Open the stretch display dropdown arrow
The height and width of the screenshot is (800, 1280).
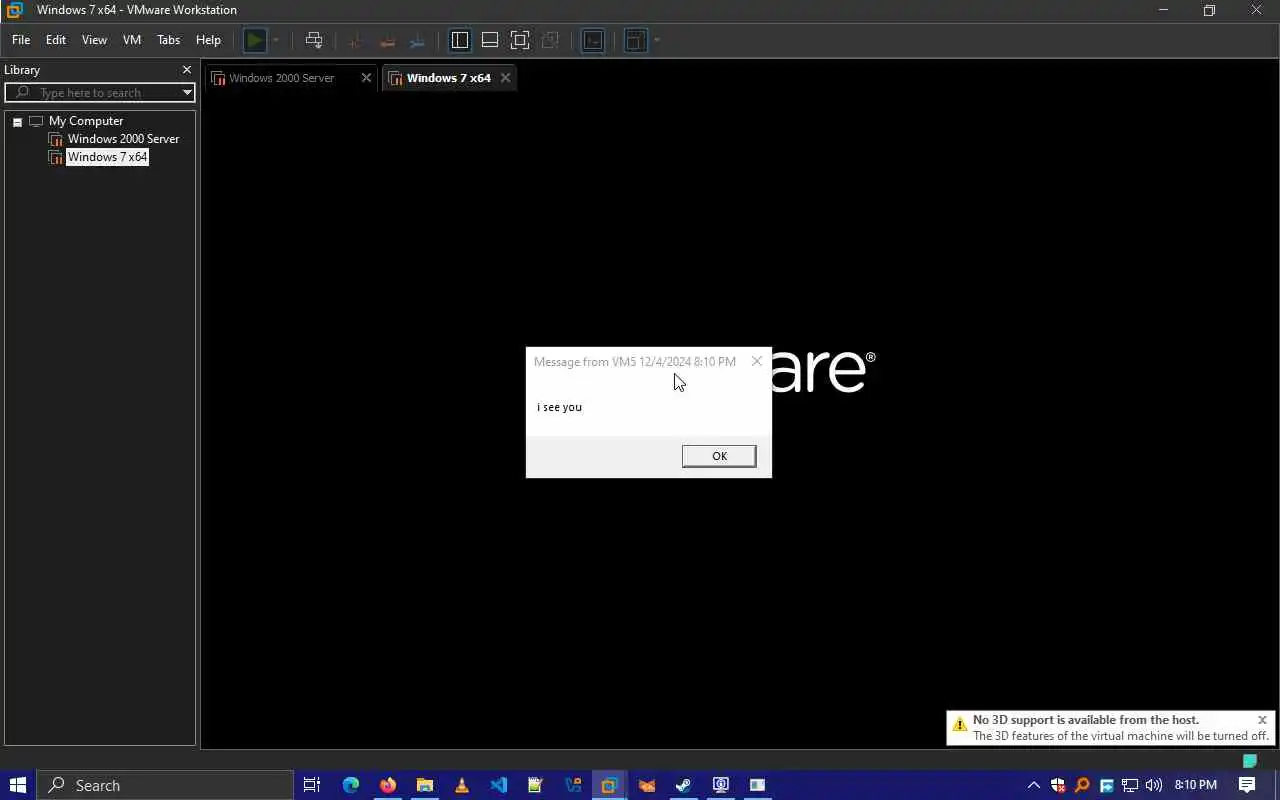(656, 40)
